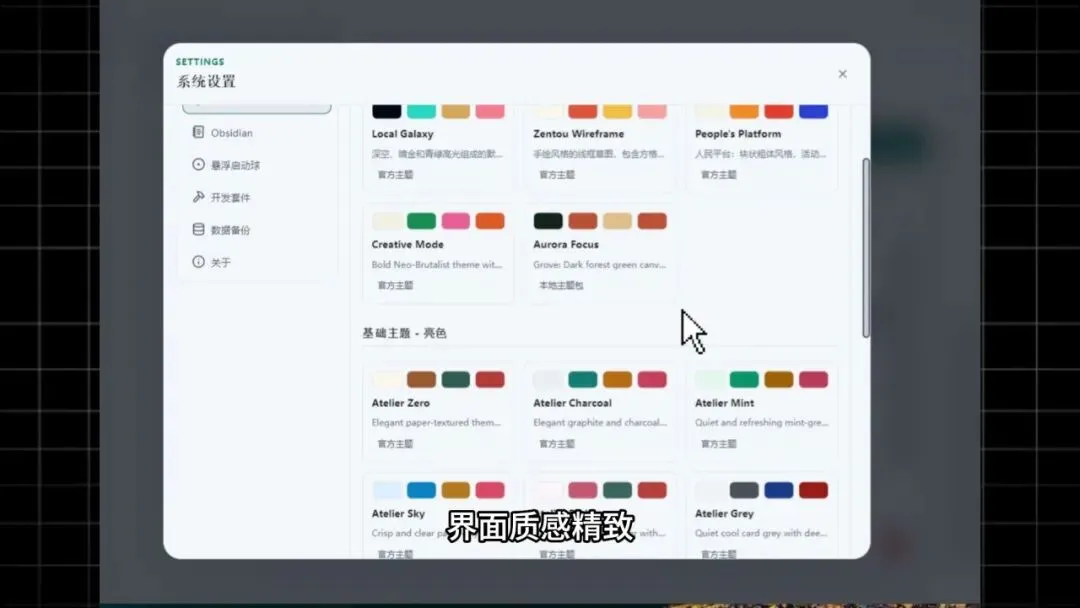The width and height of the screenshot is (1080, 608).
Task: Click the 'Elegant graphite and charcoal' description
Action: click(x=600, y=423)
